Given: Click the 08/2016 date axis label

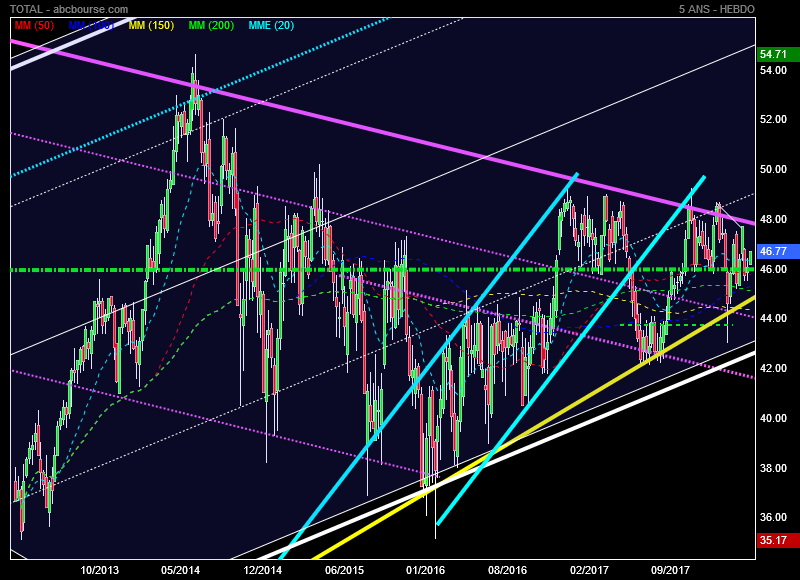Looking at the screenshot, I should tap(507, 570).
